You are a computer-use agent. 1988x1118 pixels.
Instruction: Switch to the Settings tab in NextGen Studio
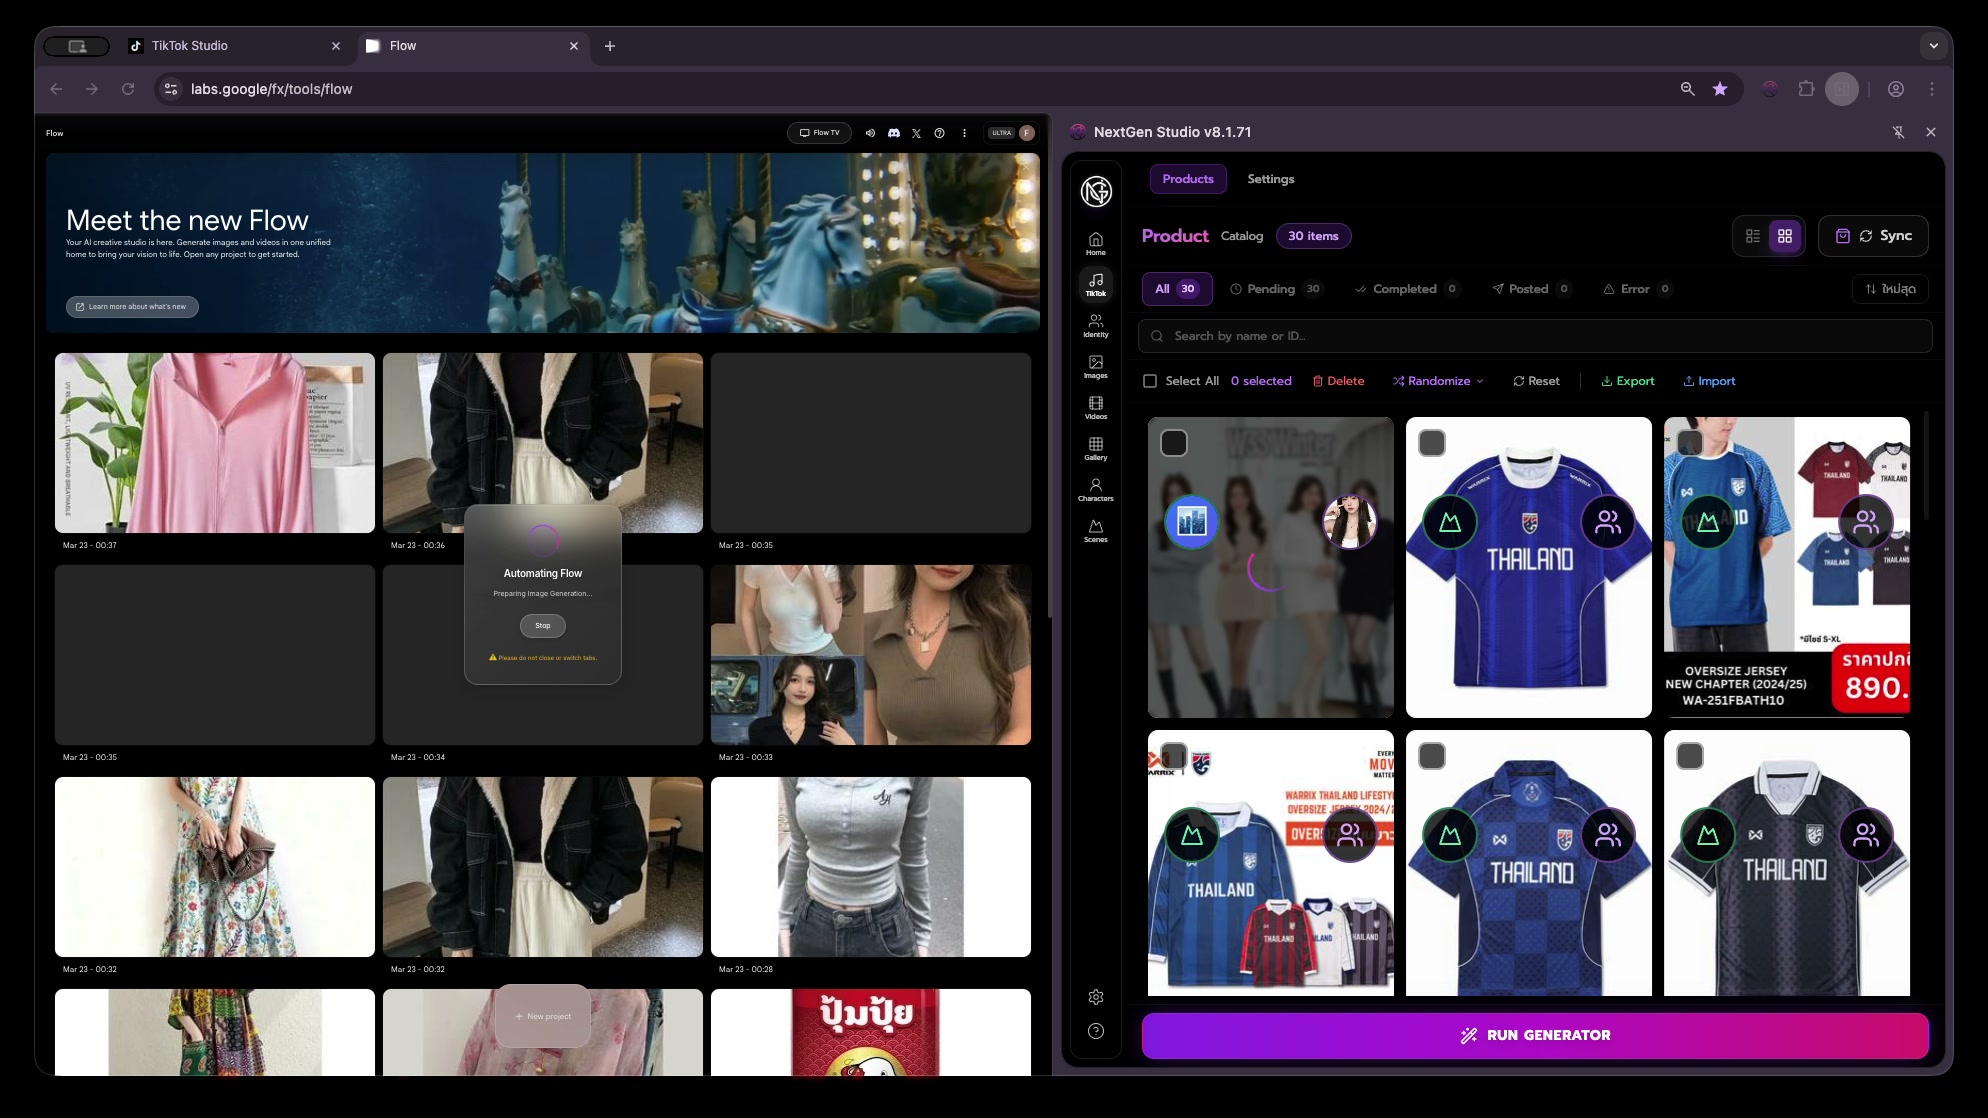1271,179
